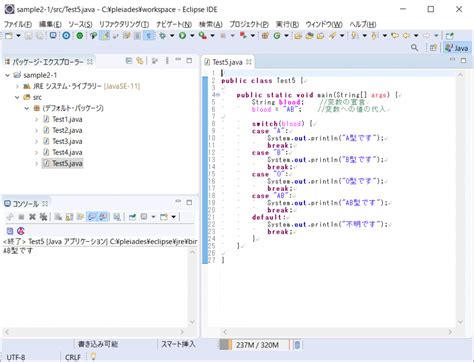Click the editor vertical scrollbar down arrow
This screenshot has height=362, width=474.
coord(460,322)
